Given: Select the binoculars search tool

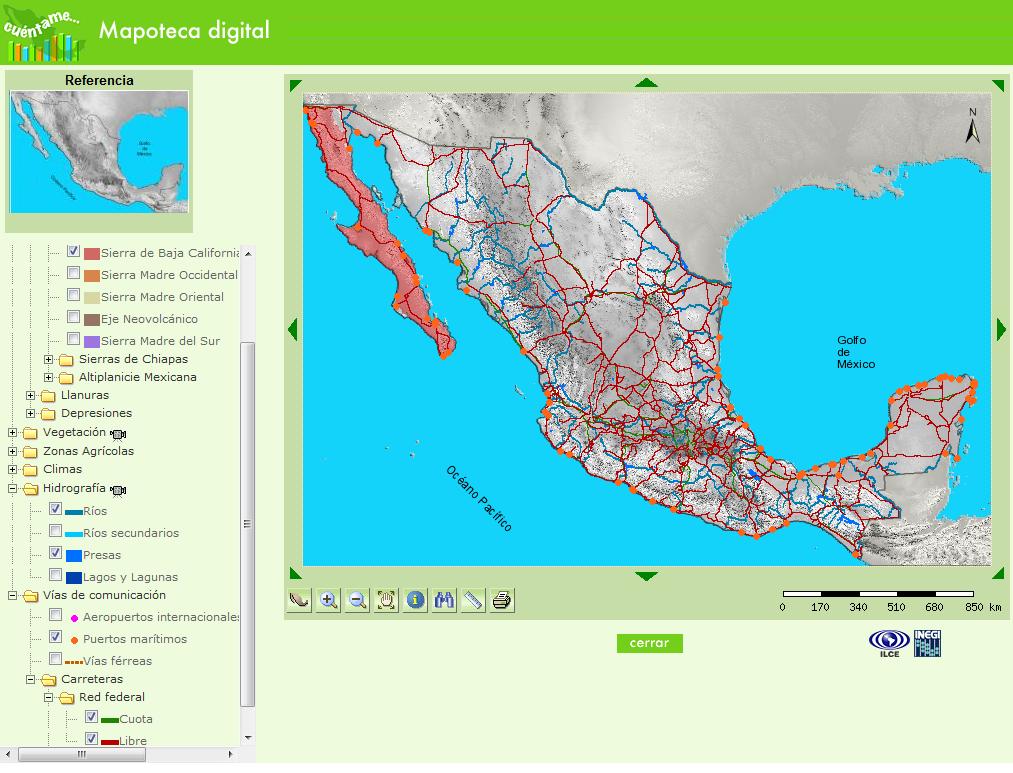Looking at the screenshot, I should tap(443, 600).
